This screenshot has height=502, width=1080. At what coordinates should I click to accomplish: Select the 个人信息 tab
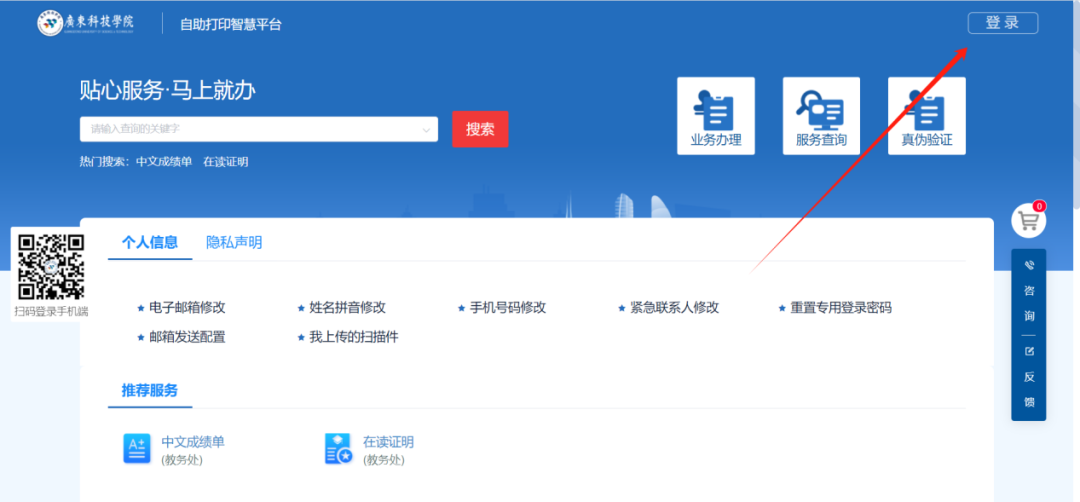pos(150,242)
